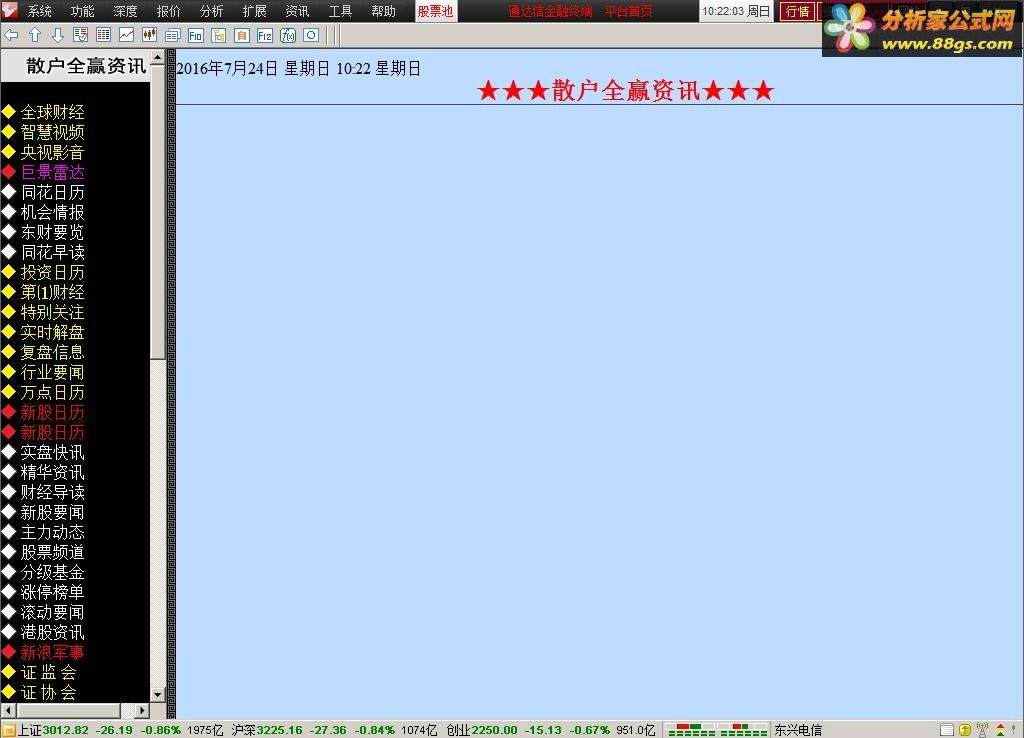Open 同花日历 in the sidebar
Screen dimensions: 1024x738
pyautogui.click(x=52, y=193)
